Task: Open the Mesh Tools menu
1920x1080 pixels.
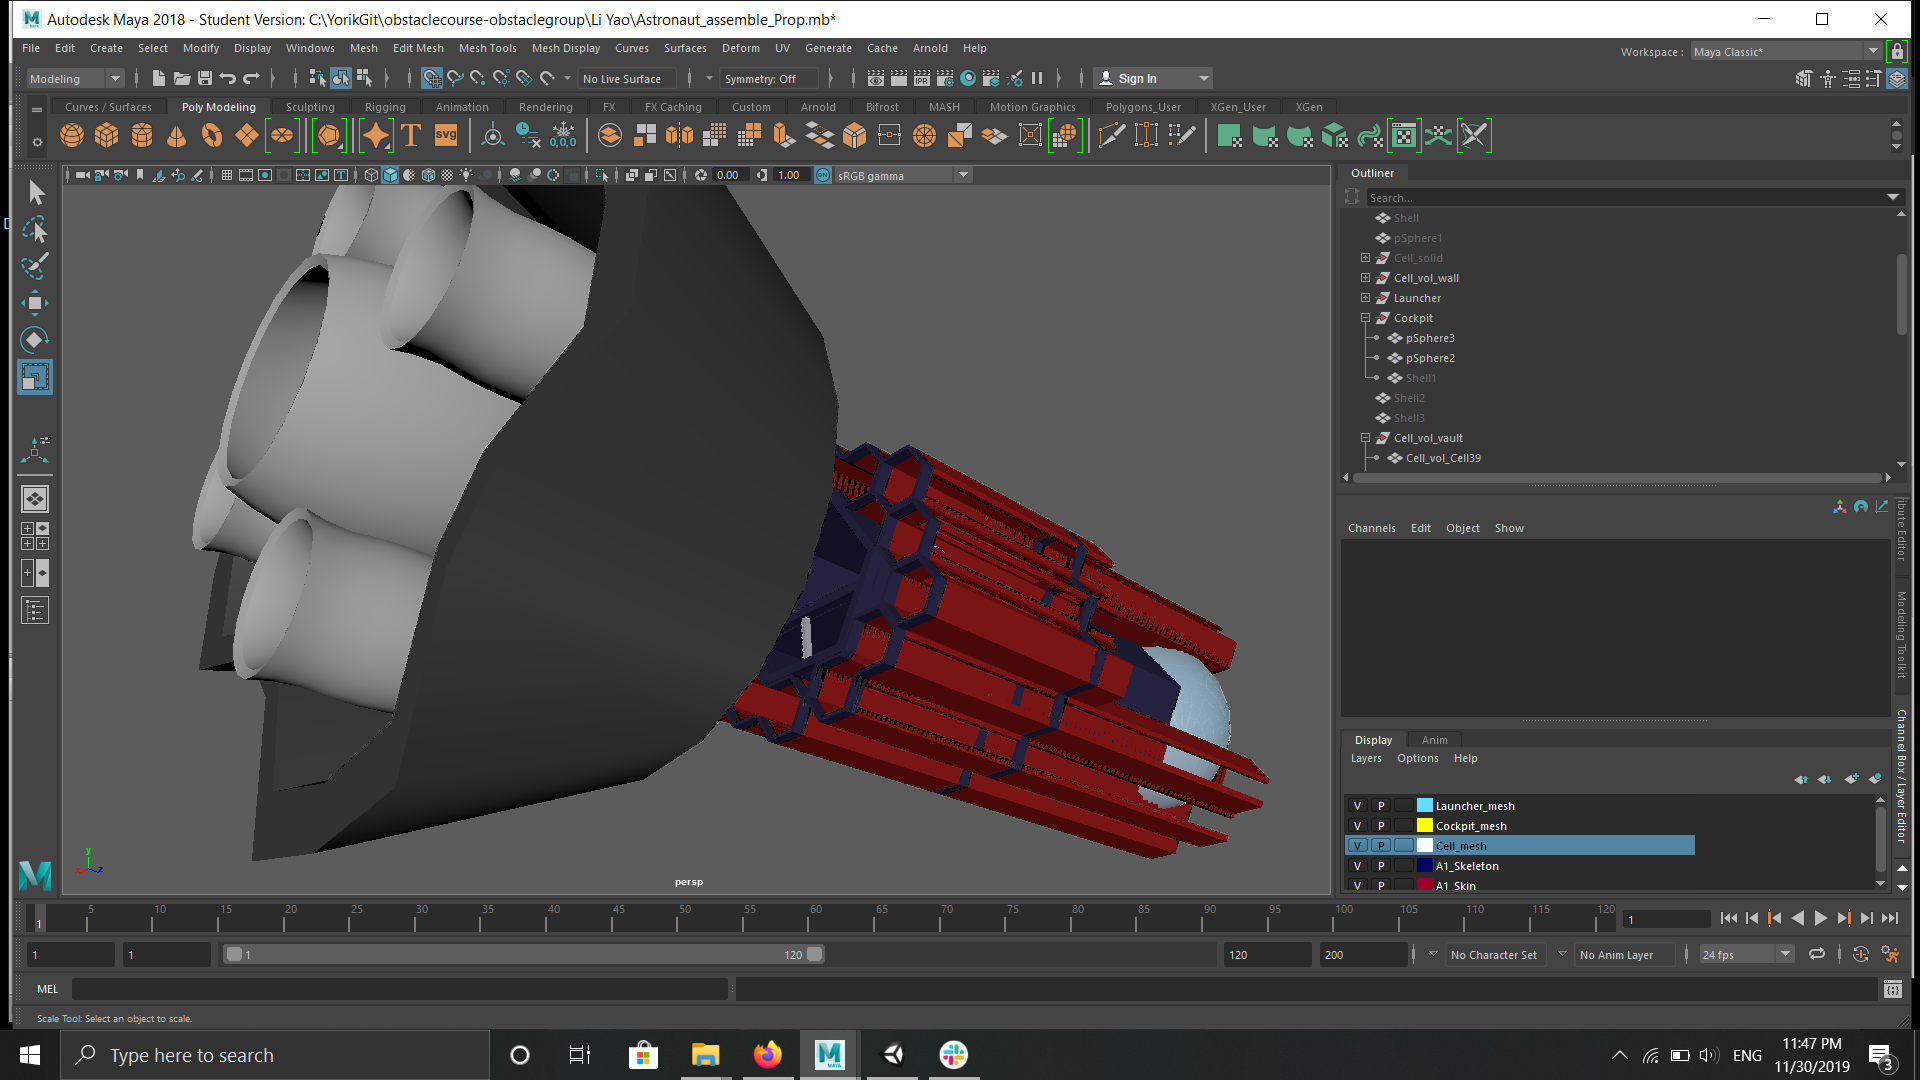Action: [x=487, y=48]
